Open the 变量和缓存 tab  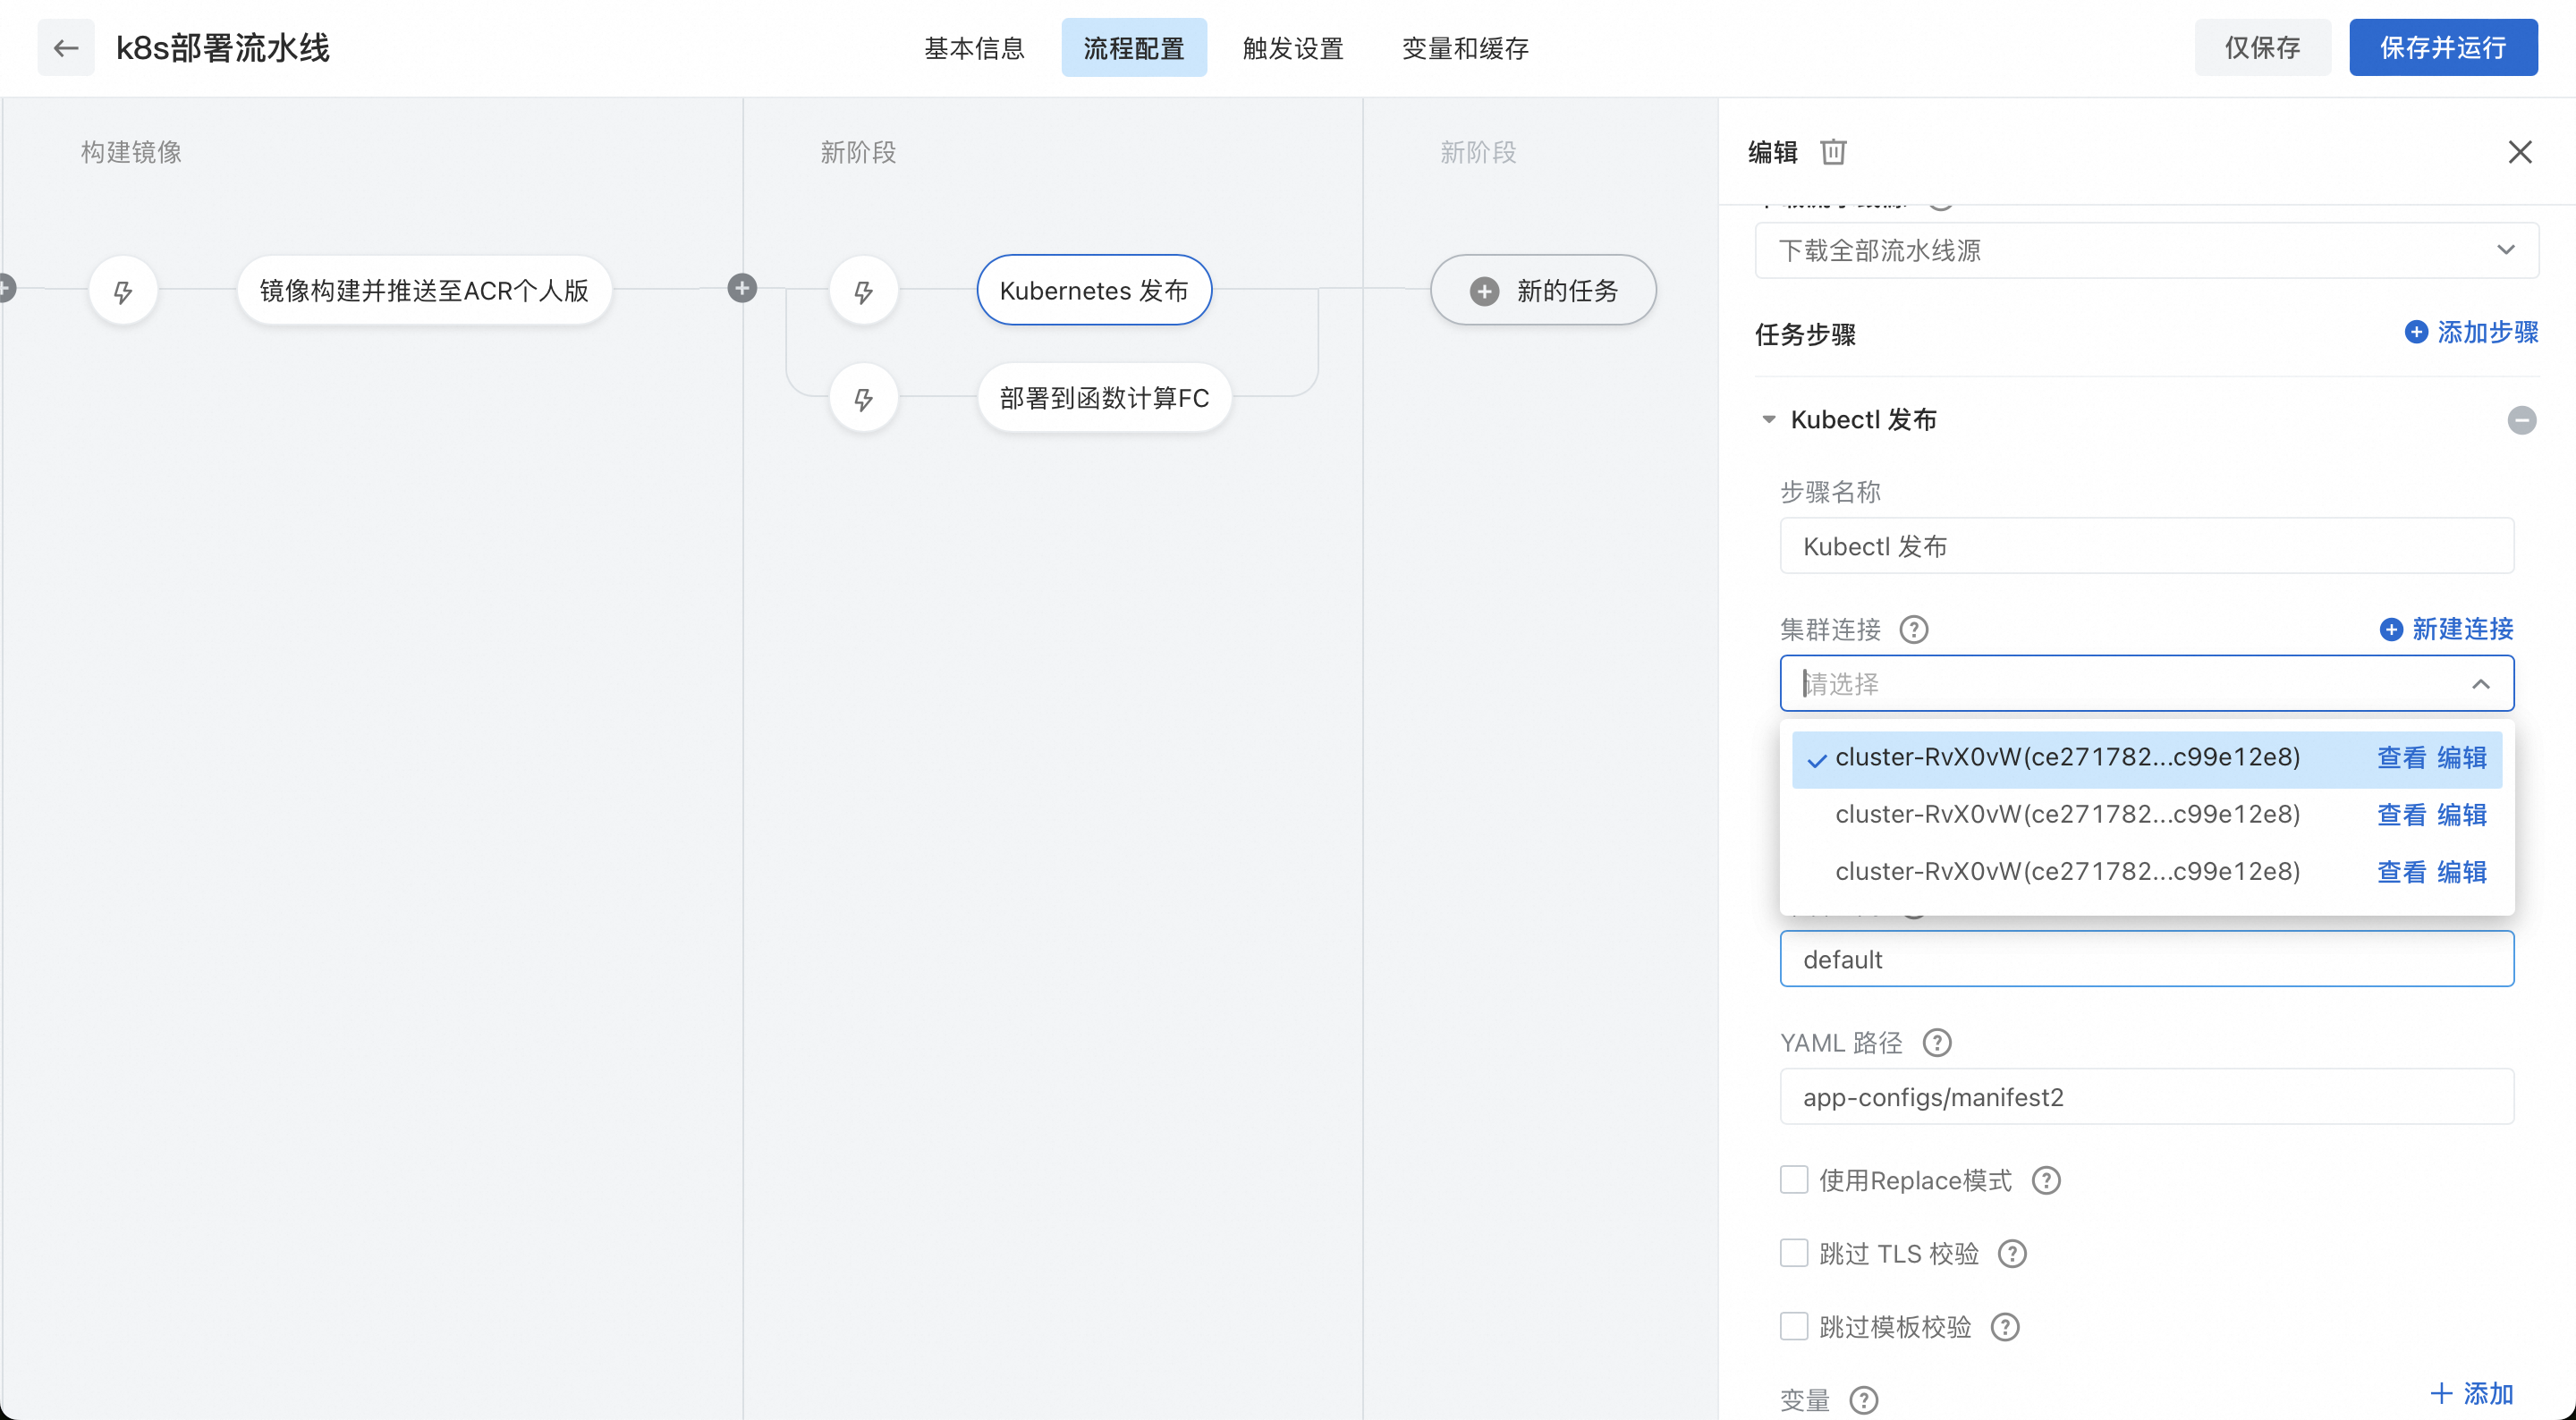(1465, 48)
